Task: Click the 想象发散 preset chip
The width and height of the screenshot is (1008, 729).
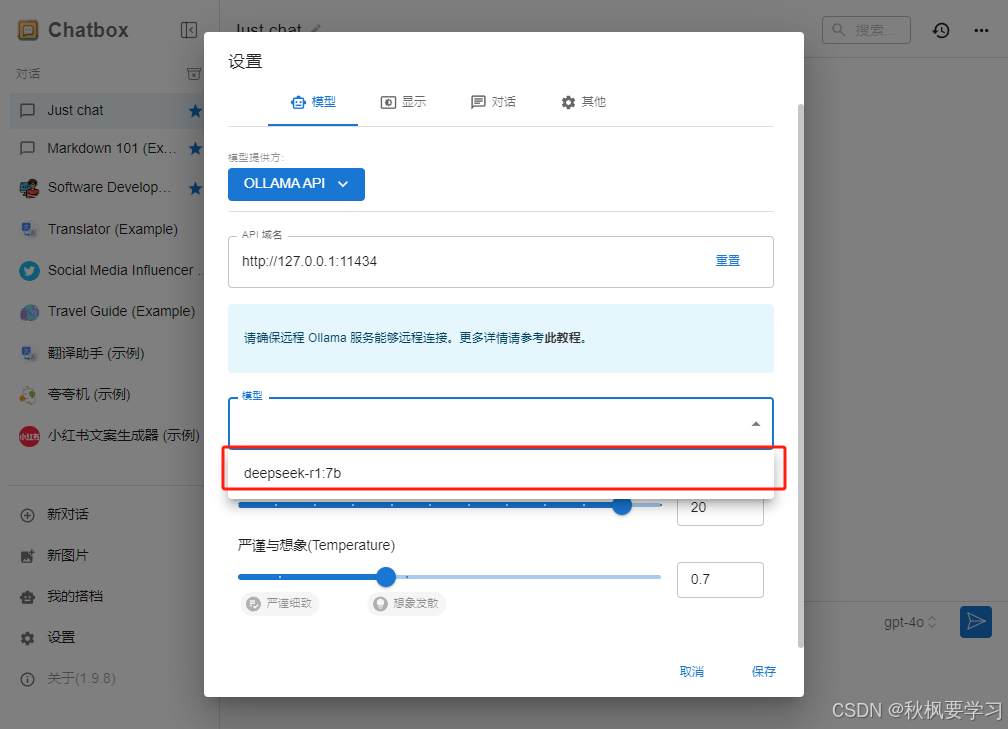Action: pyautogui.click(x=407, y=604)
